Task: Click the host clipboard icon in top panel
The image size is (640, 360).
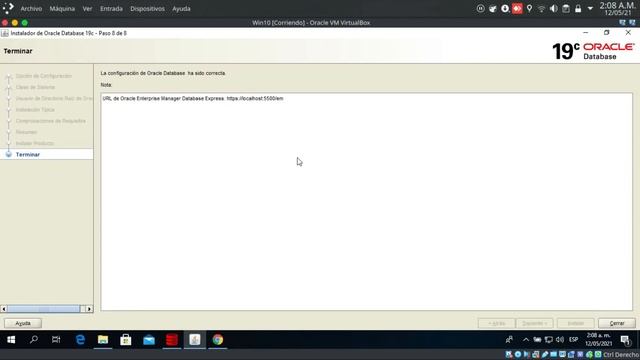Action: pos(566,9)
